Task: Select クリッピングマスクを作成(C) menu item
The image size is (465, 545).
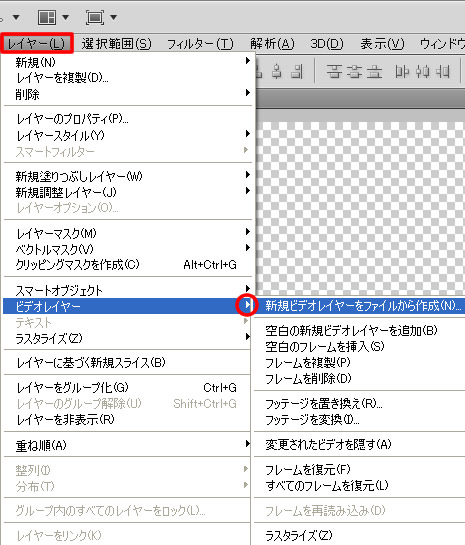Action: [127, 265]
